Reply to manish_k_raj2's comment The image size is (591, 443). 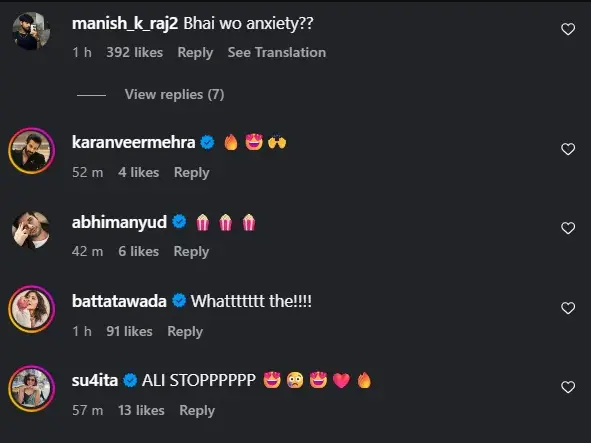coord(195,52)
